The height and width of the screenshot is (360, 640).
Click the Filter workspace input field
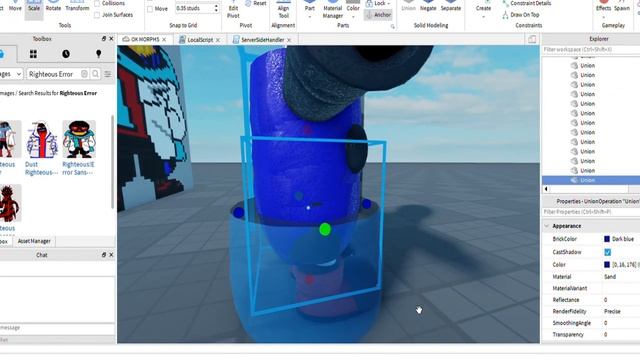click(x=591, y=49)
